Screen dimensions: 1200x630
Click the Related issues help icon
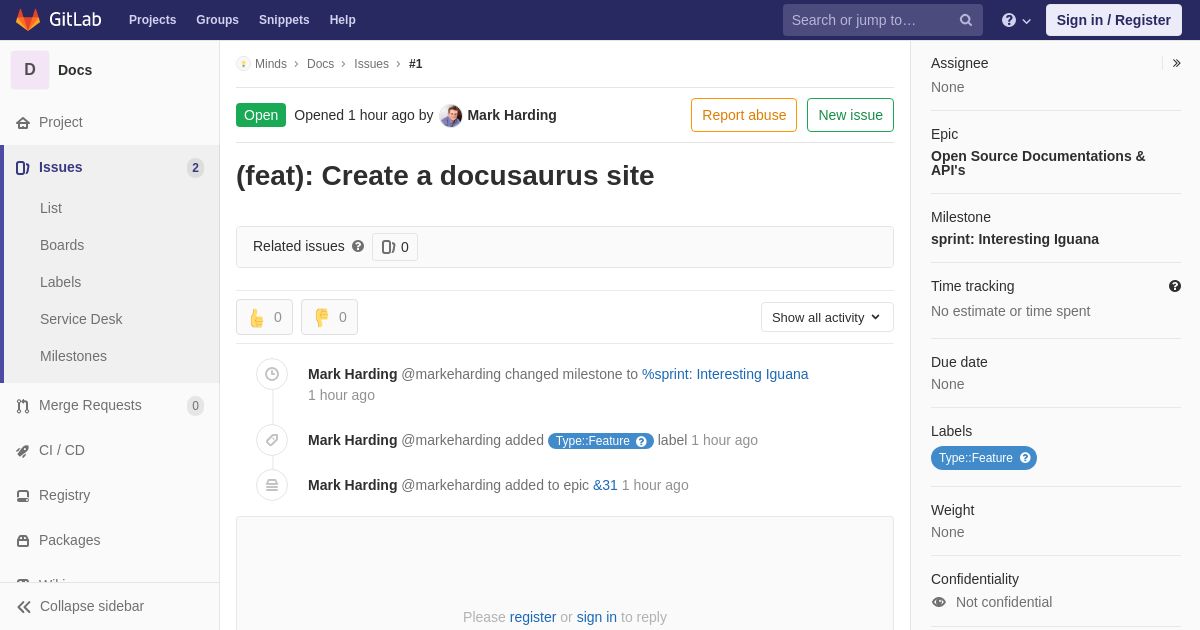[358, 246]
